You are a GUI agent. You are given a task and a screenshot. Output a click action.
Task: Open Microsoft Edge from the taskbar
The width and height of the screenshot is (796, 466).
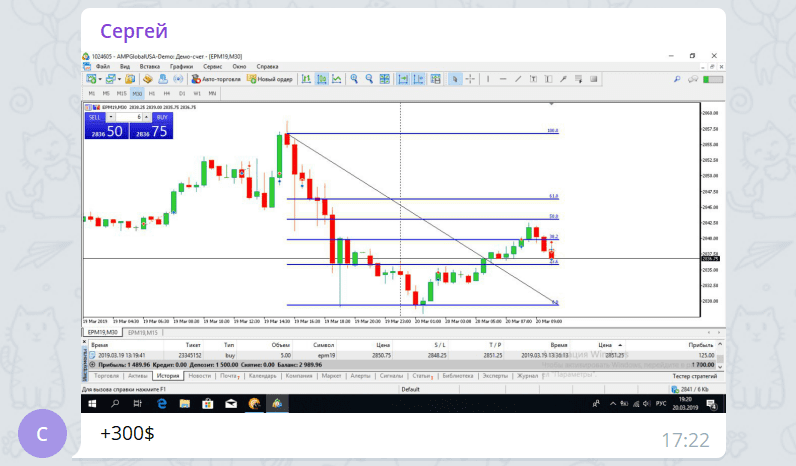(x=160, y=404)
